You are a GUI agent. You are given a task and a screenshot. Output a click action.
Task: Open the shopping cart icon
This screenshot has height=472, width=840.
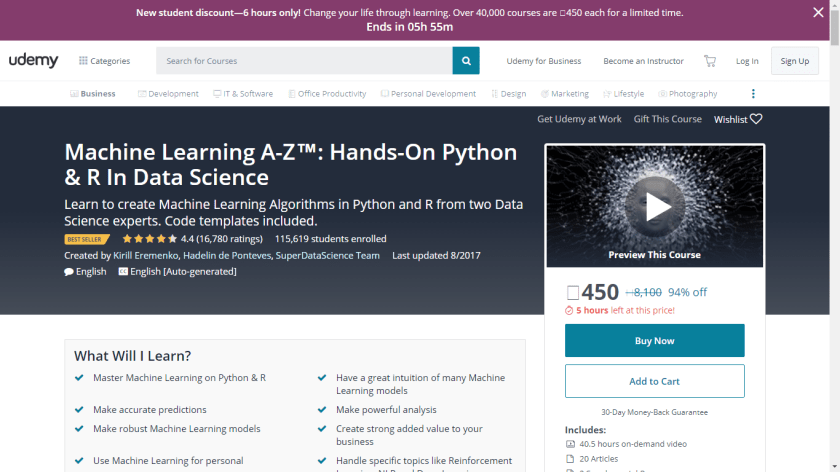(x=709, y=61)
